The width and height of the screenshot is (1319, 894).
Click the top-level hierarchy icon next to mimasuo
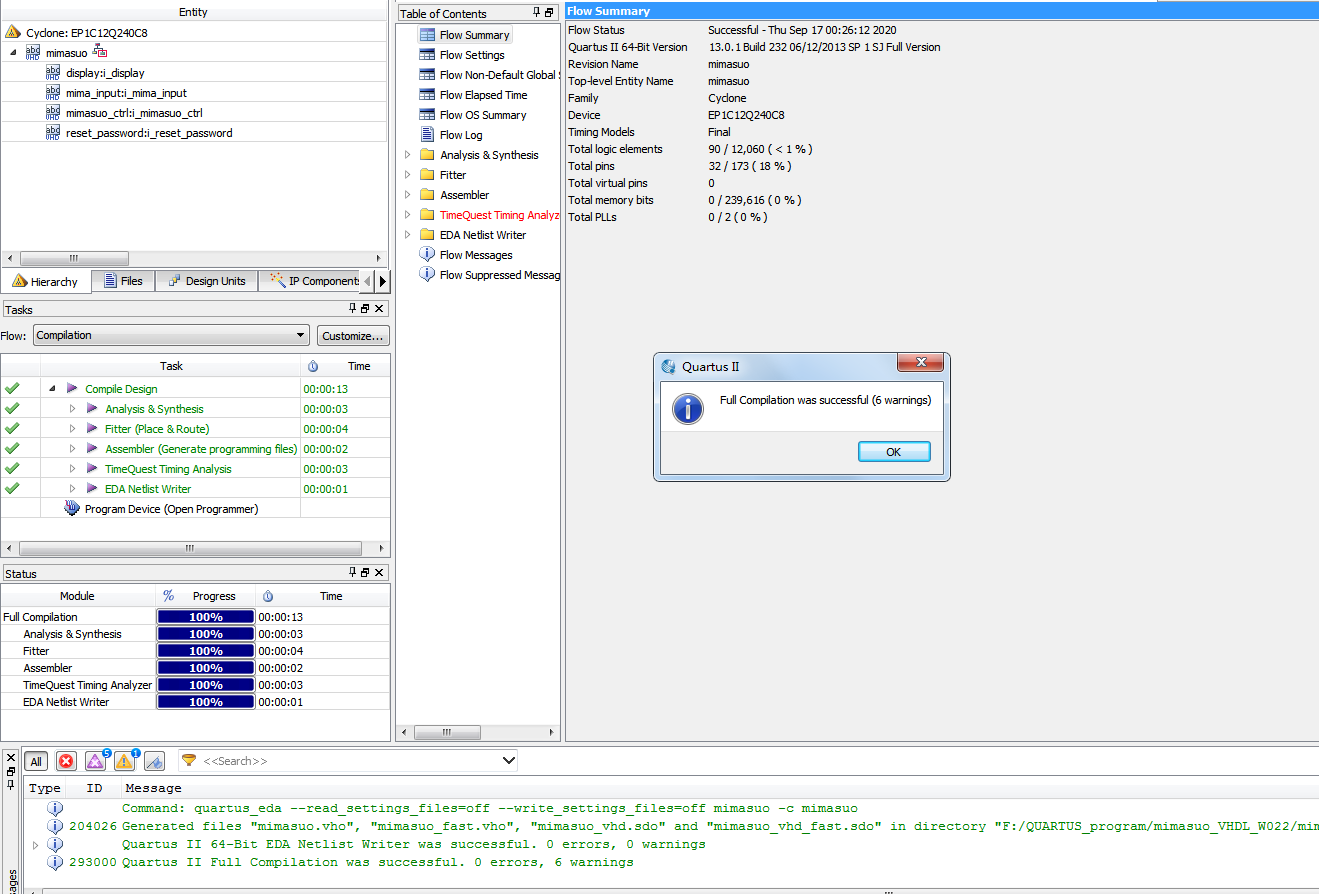pos(100,51)
